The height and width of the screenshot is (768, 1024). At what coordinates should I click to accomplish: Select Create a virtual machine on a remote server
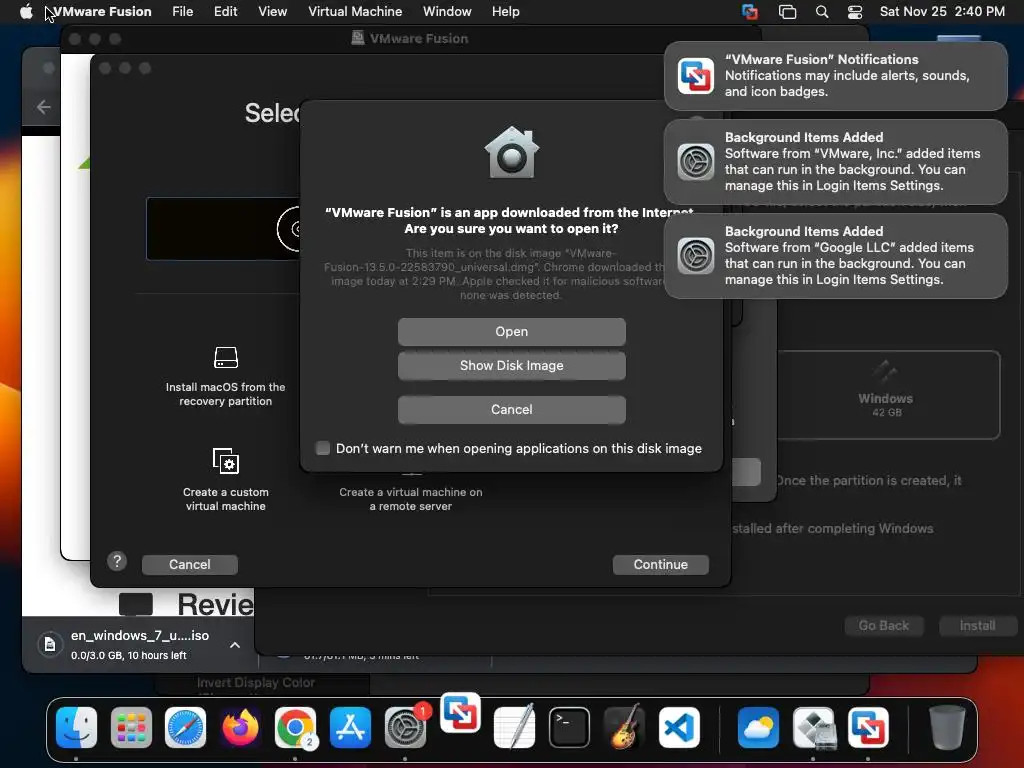pos(411,499)
